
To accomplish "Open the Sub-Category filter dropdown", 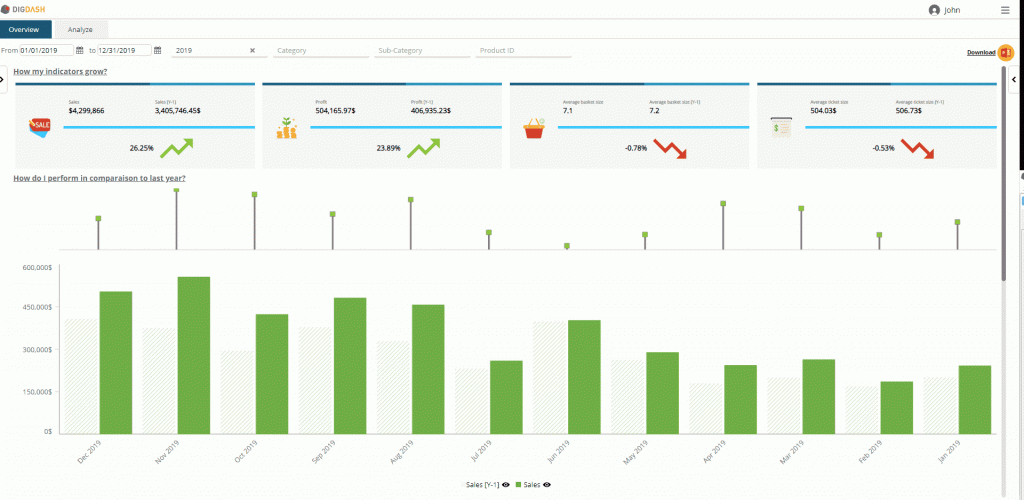I will (x=422, y=50).
